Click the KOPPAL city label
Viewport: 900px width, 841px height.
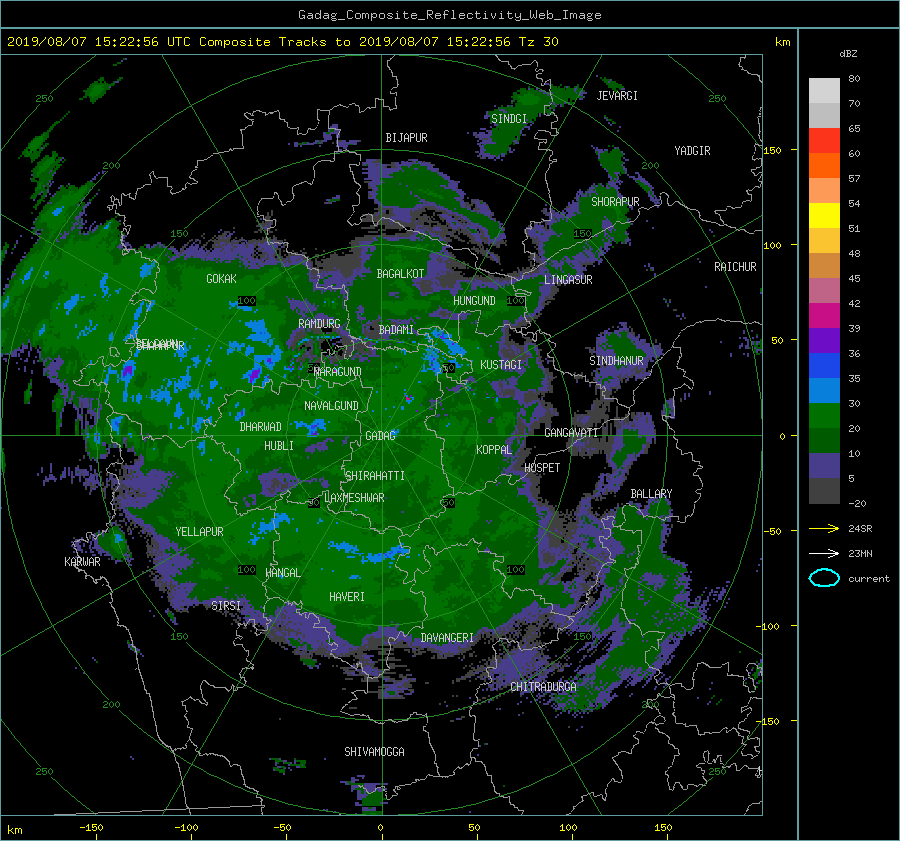point(494,449)
